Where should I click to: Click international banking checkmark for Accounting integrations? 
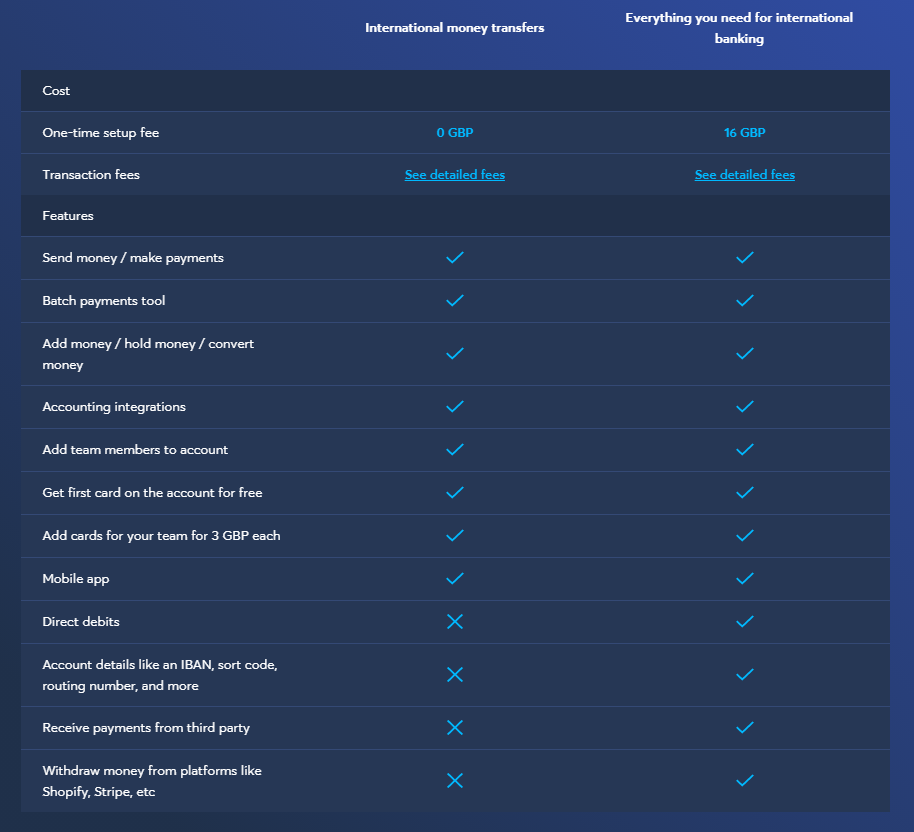tap(744, 406)
